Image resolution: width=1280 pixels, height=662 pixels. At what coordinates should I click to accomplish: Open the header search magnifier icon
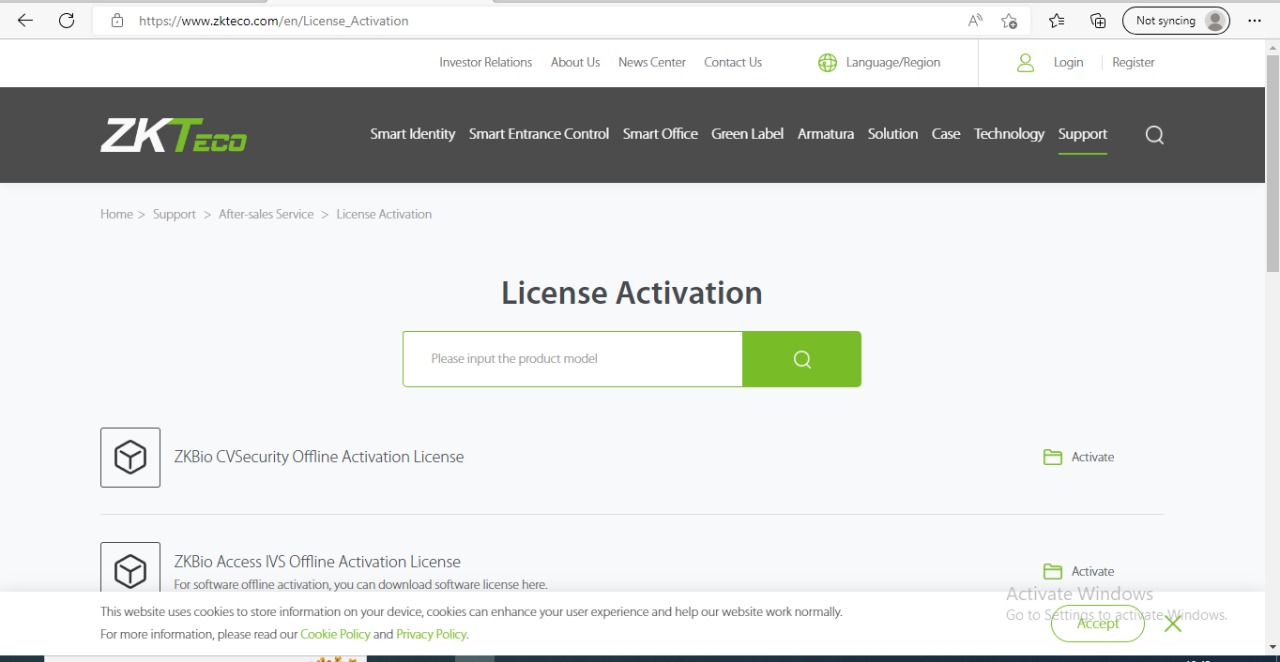1154,135
